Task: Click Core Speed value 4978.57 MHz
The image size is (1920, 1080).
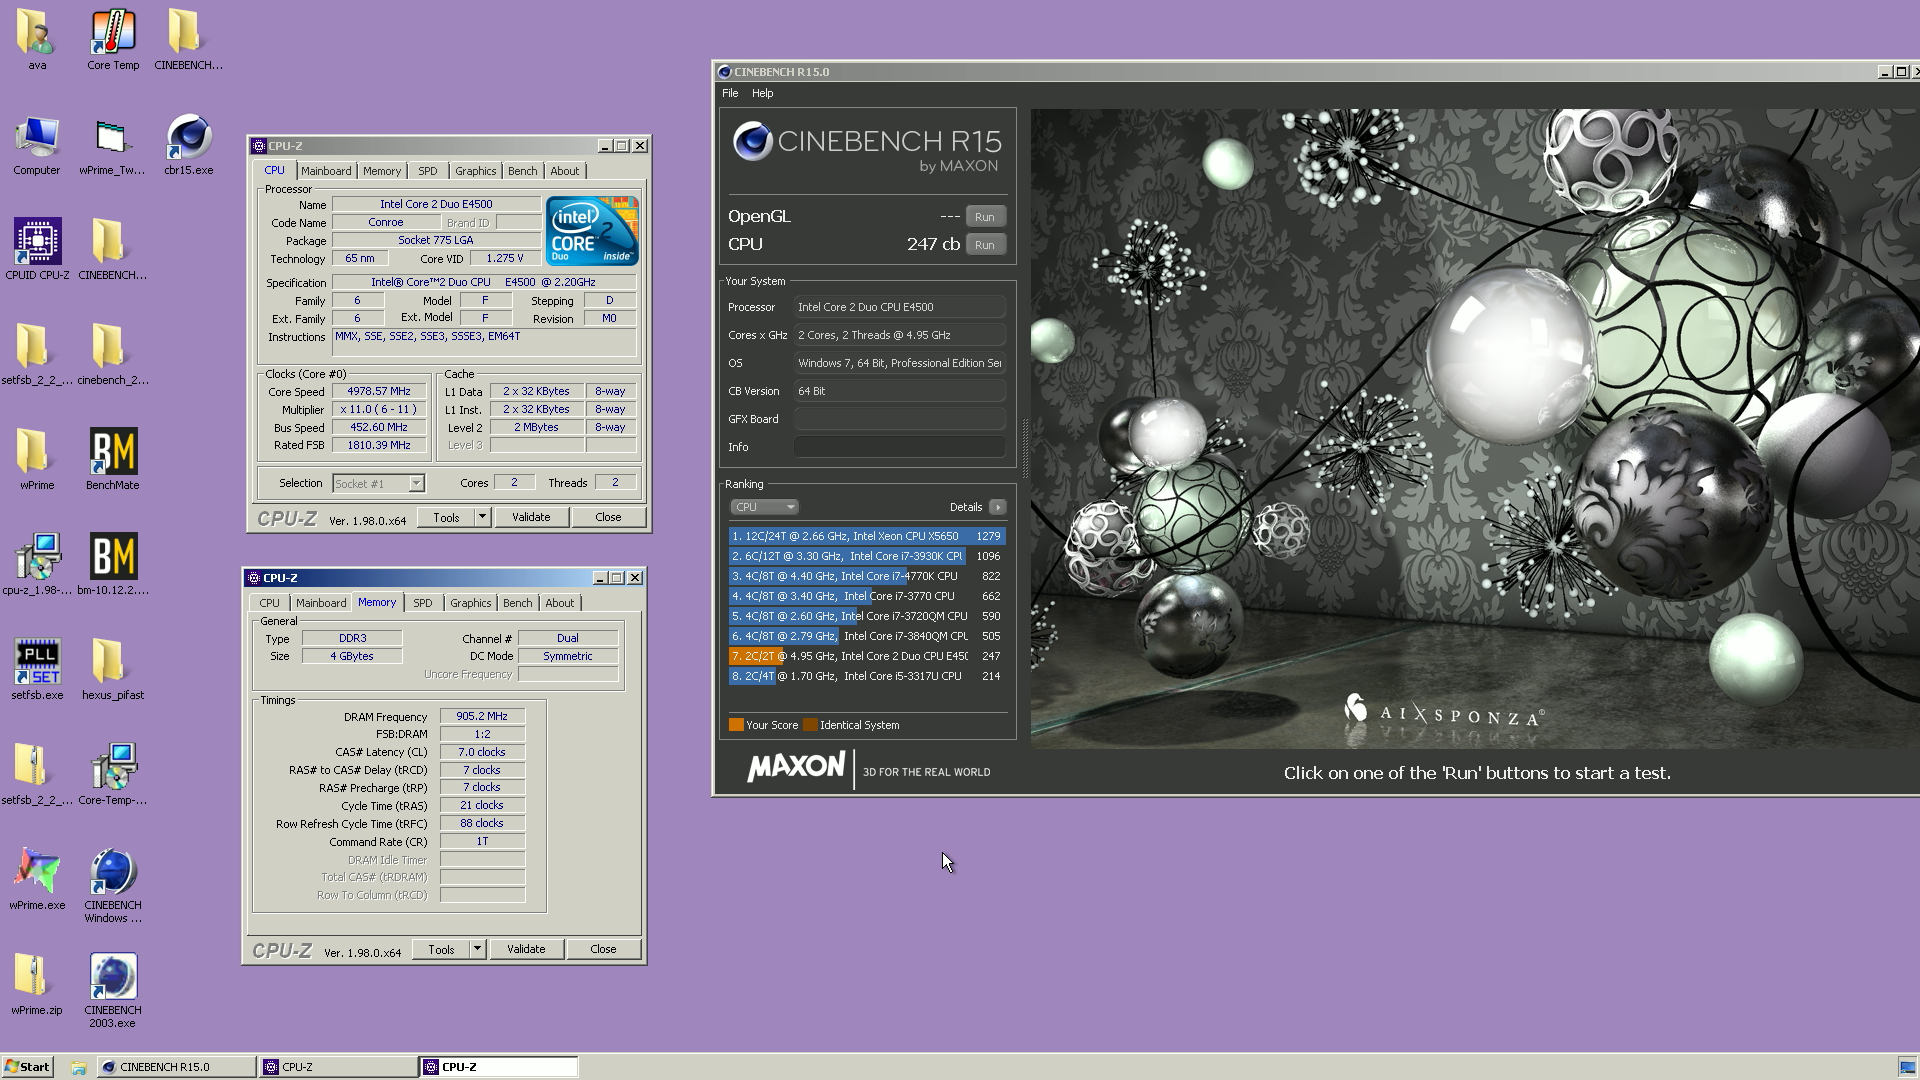Action: coord(379,391)
